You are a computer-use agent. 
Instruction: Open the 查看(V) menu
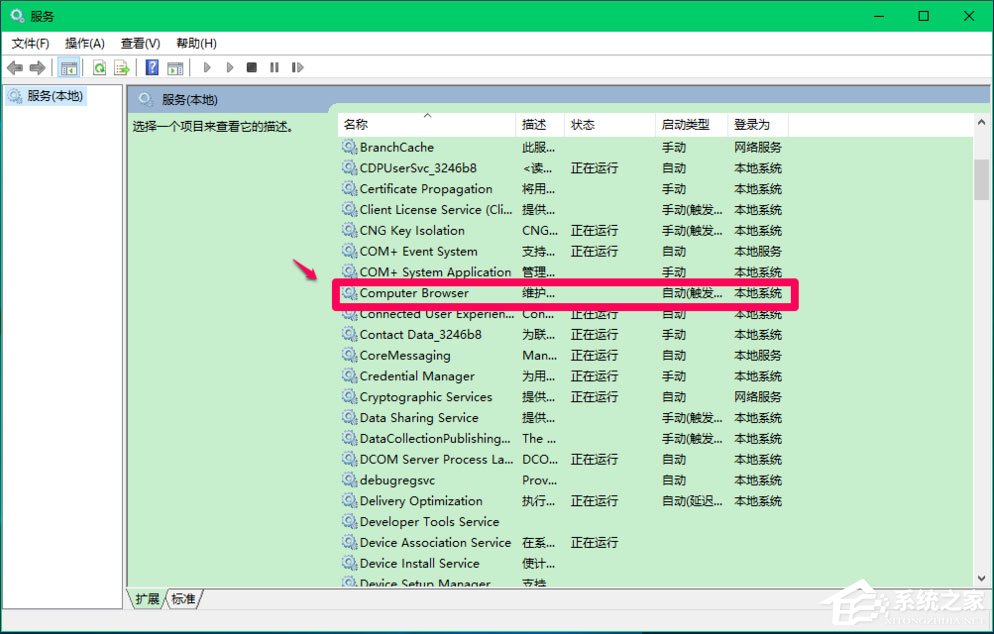[x=139, y=43]
